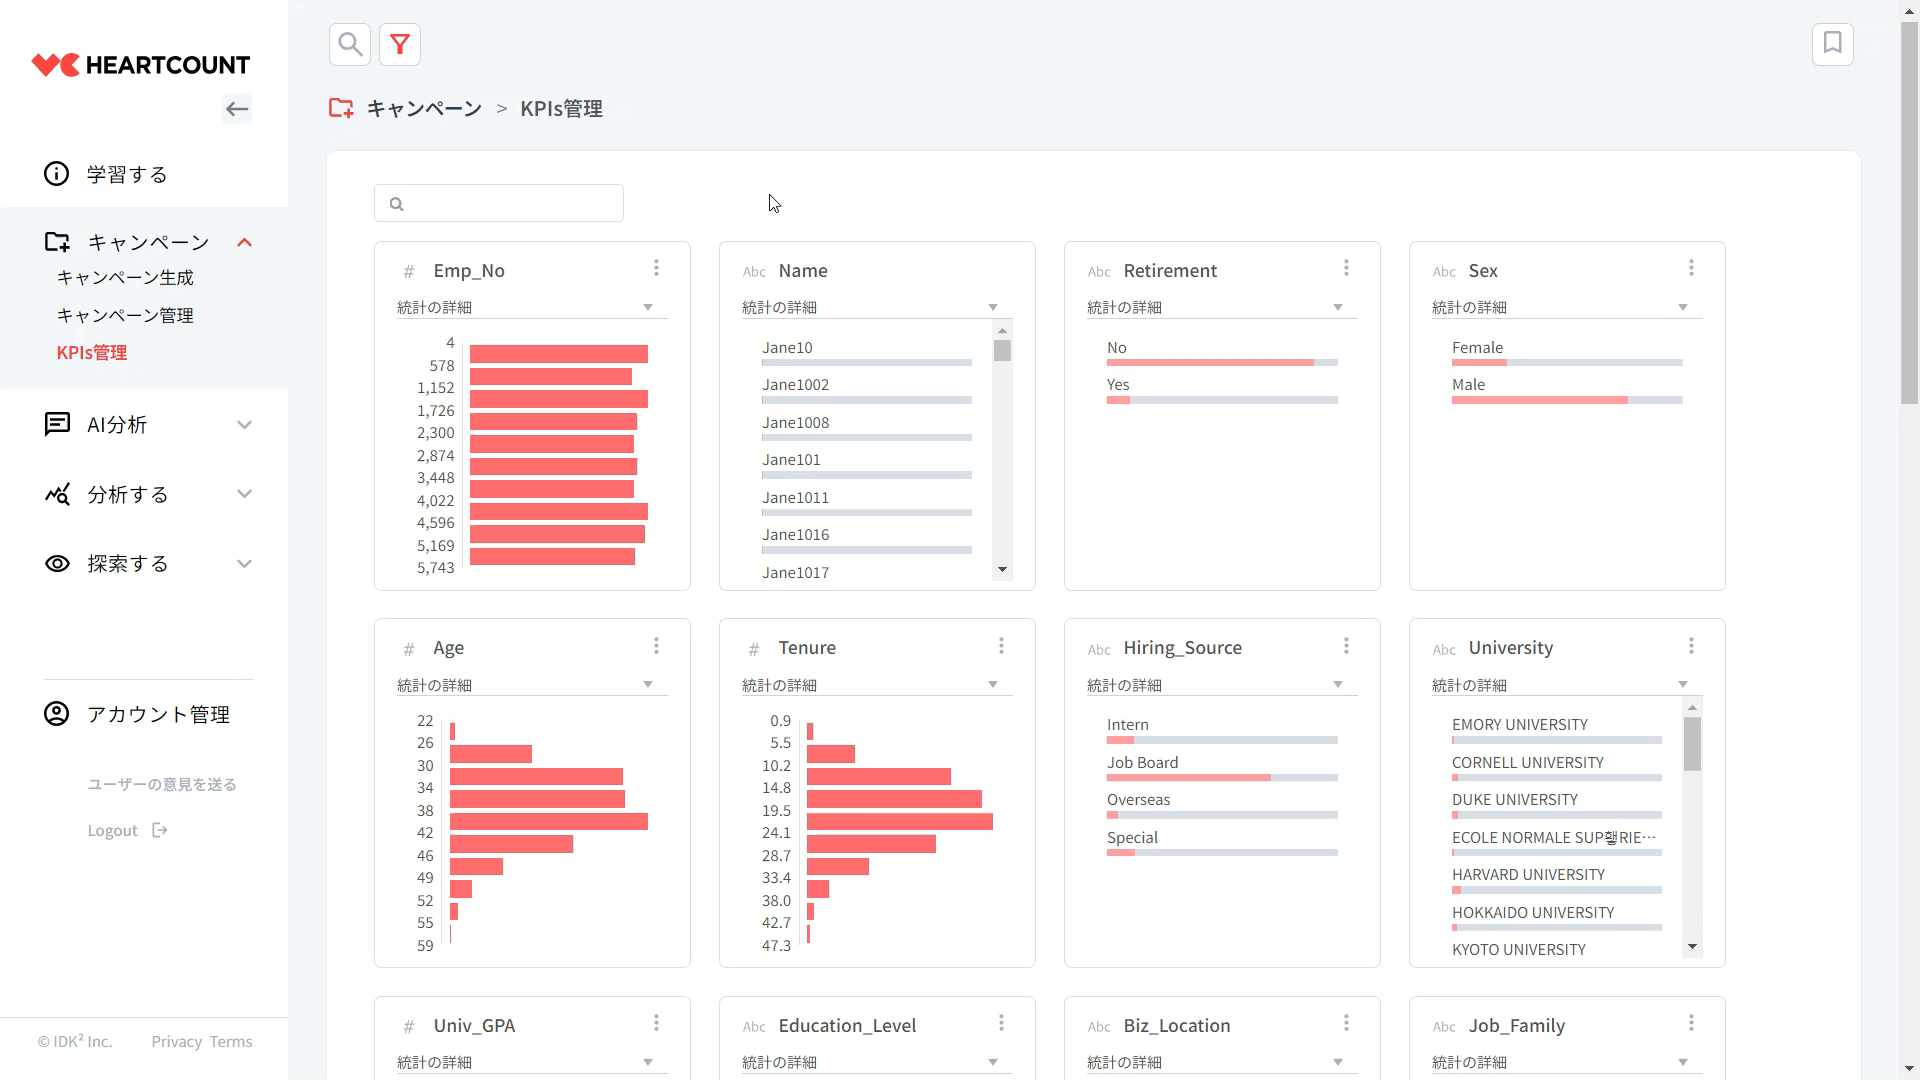Open アカウント管理 page

158,714
